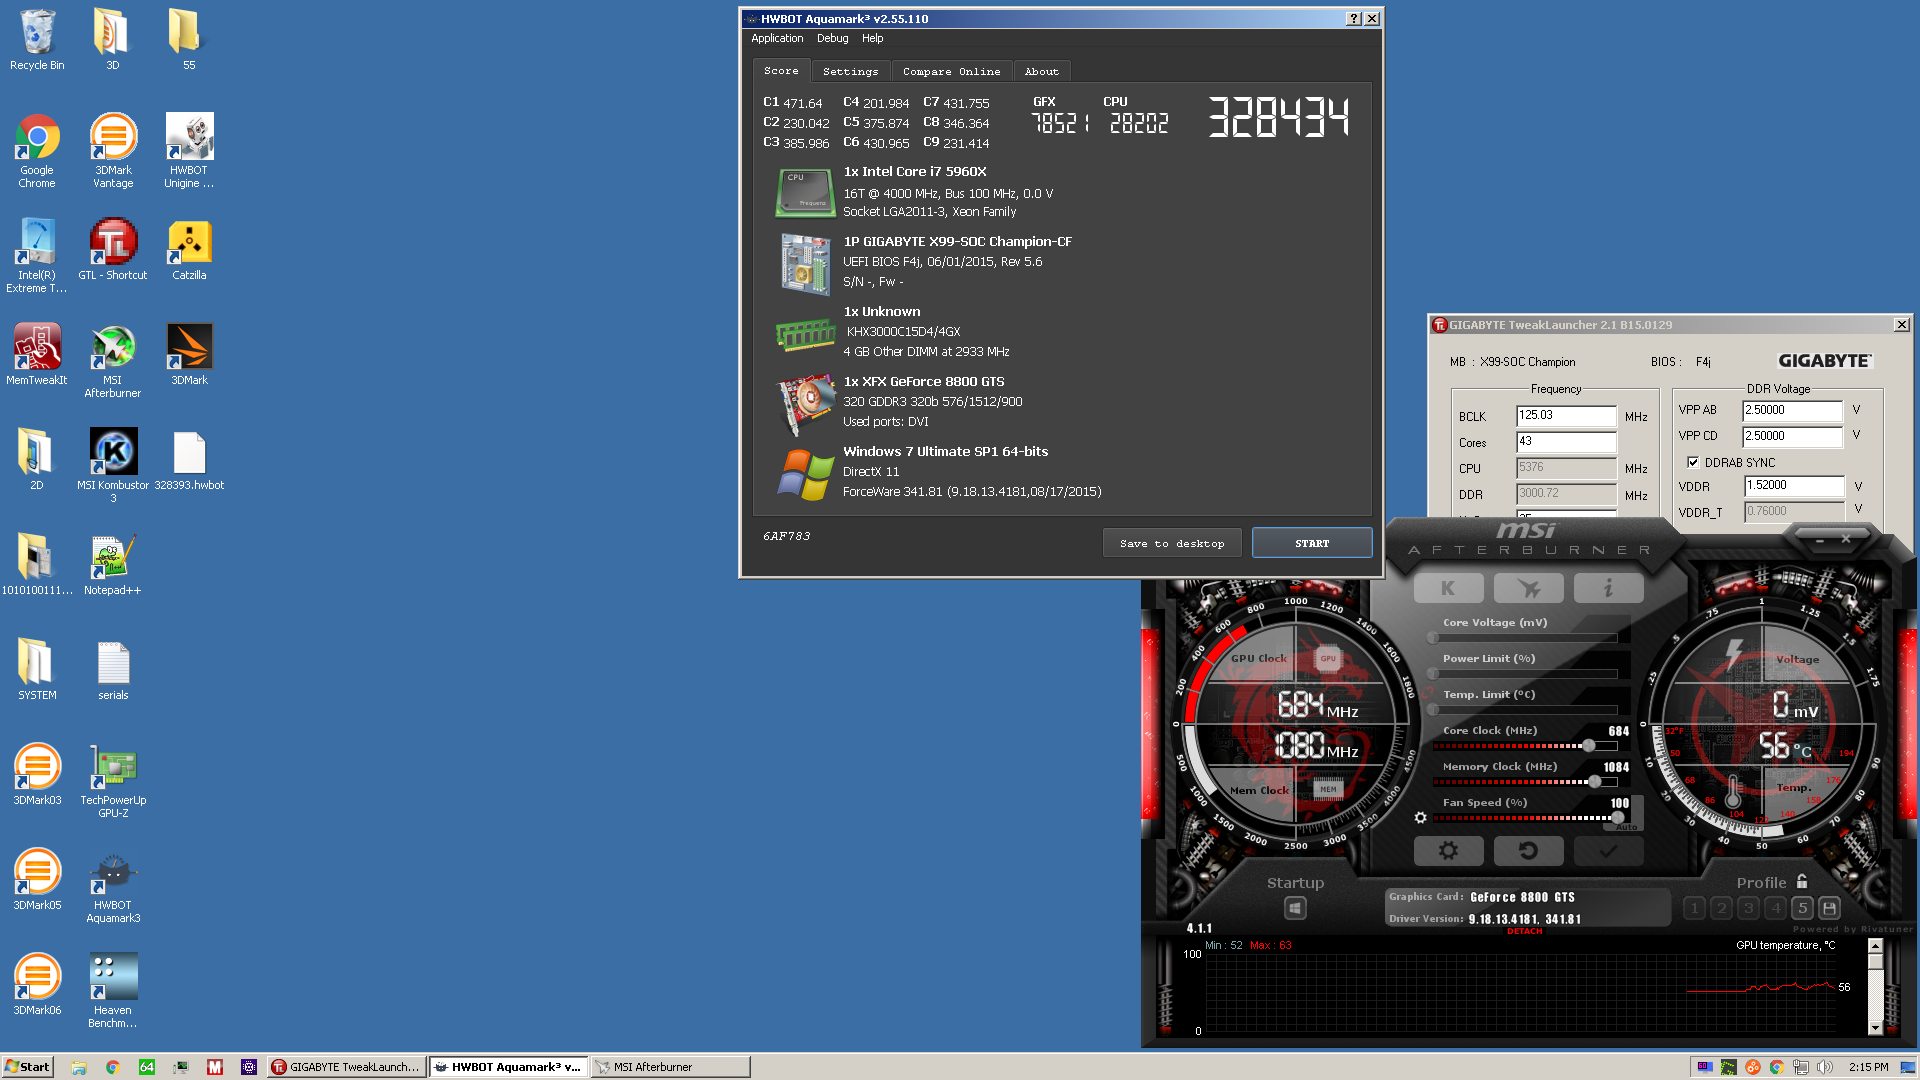Image resolution: width=1920 pixels, height=1080 pixels.
Task: Open the Google Chrome desktop shortcut
Action: pyautogui.click(x=37, y=150)
